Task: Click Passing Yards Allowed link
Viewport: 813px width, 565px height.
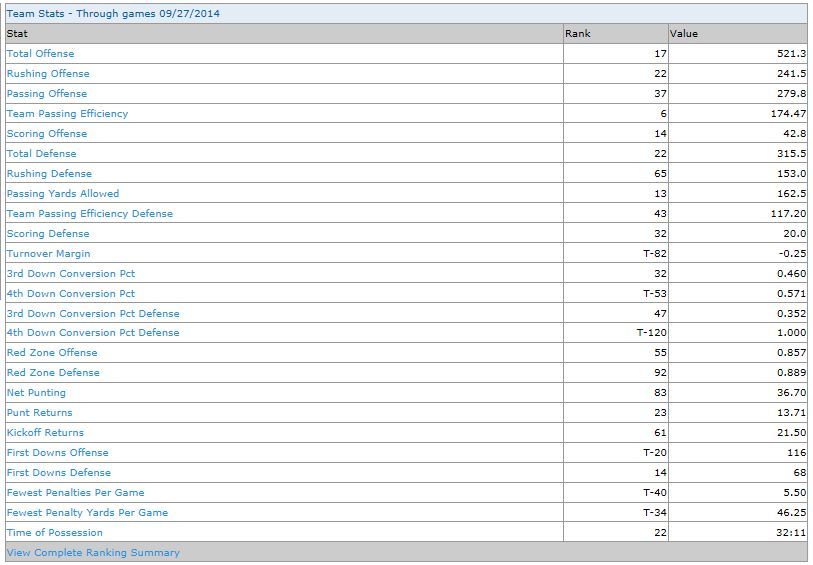Action: click(x=63, y=193)
